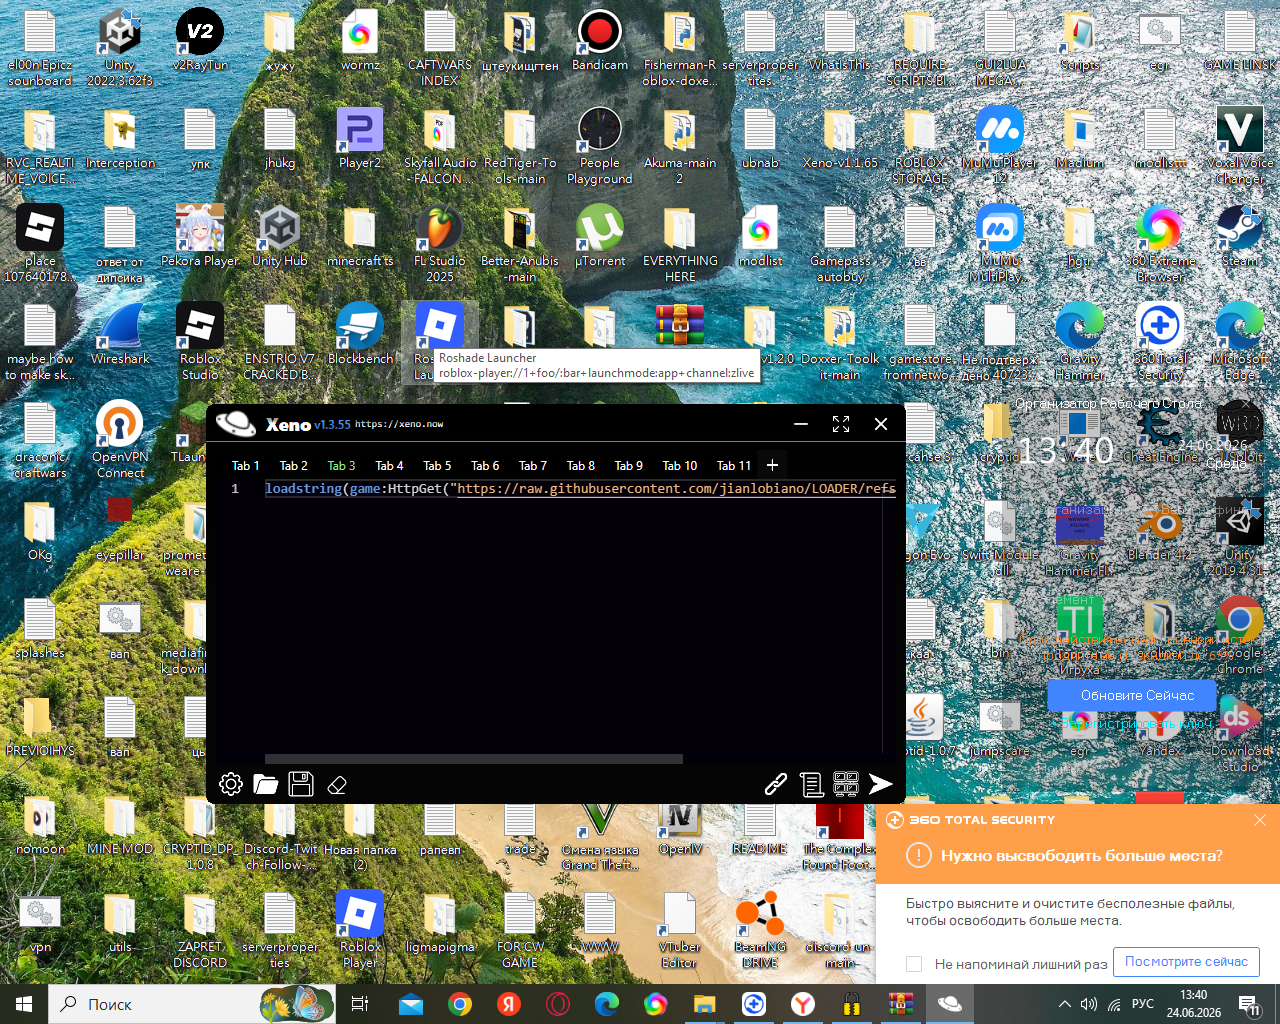Click the Зарегистрировать ключ link

pos(1137,722)
